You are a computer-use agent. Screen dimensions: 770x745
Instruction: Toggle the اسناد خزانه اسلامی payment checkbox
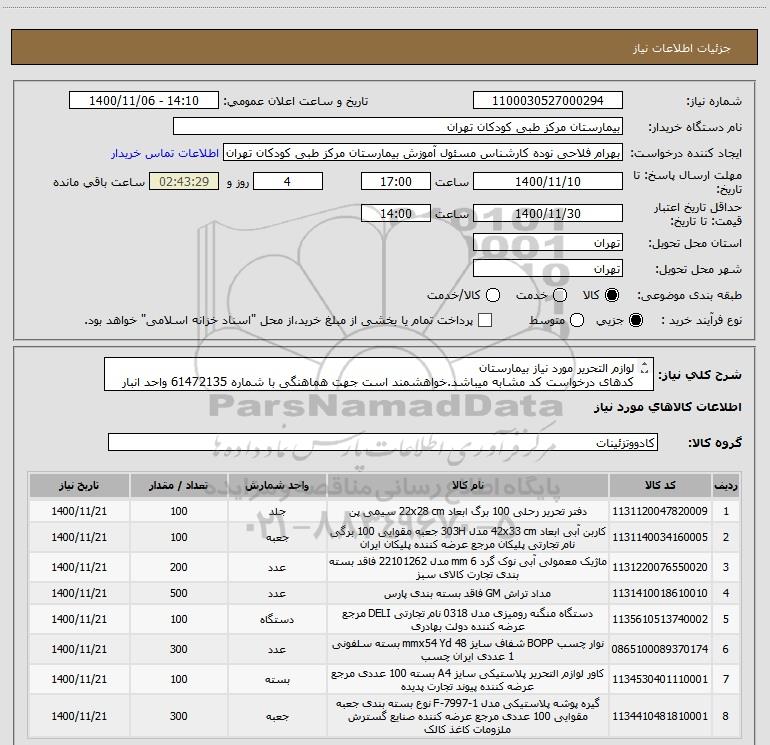(x=485, y=320)
